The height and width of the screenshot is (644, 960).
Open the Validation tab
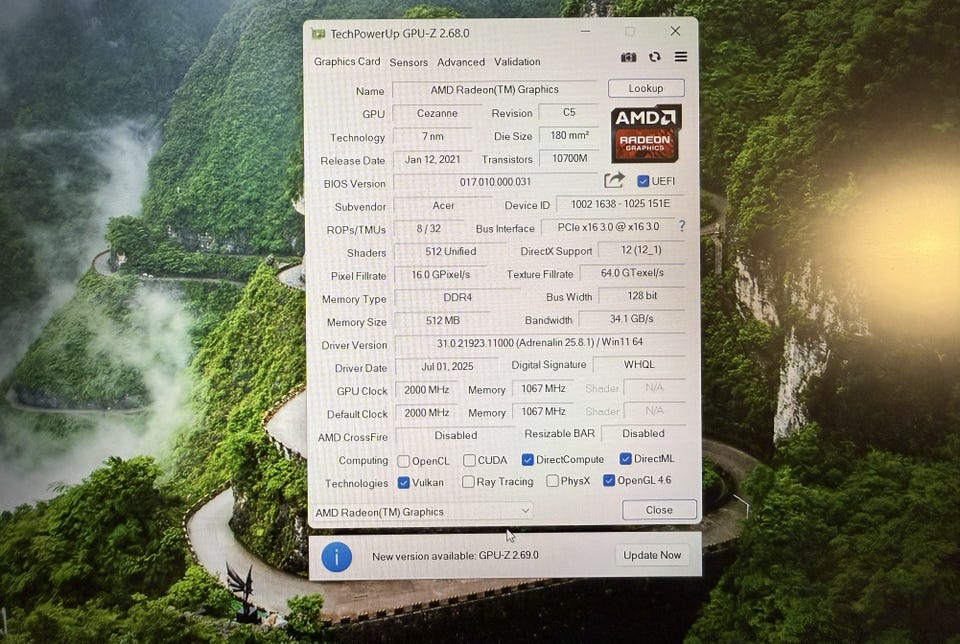click(517, 62)
